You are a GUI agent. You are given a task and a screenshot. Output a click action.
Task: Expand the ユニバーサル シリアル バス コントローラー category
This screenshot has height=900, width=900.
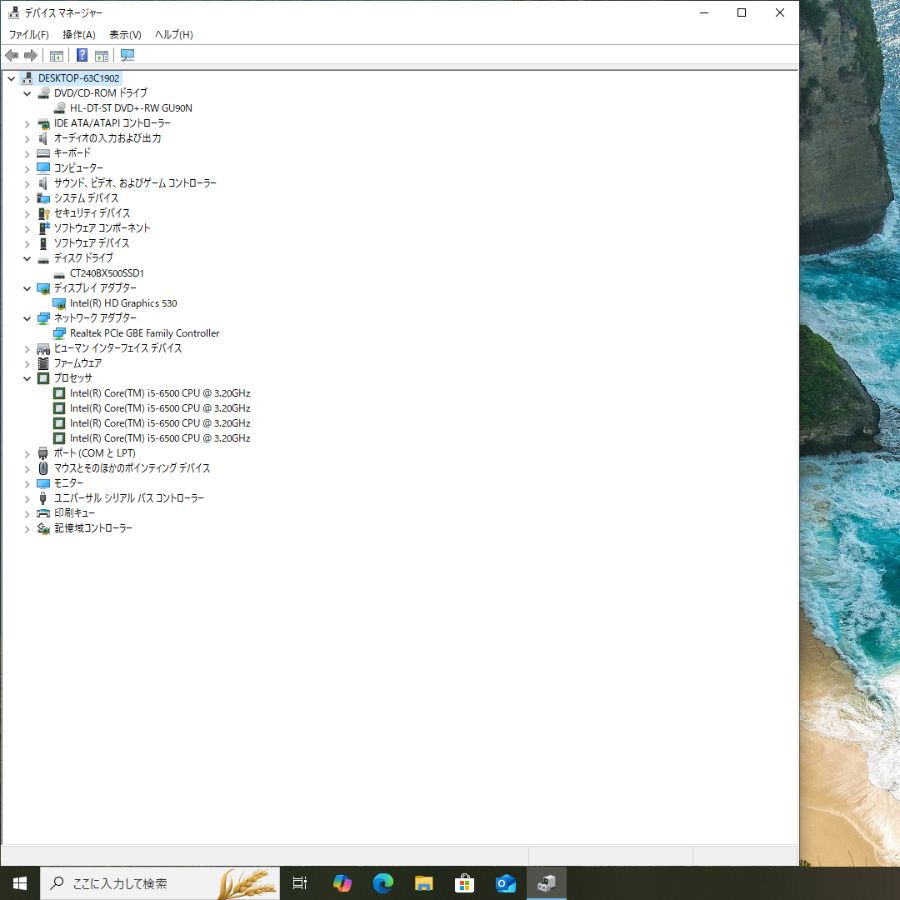27,498
